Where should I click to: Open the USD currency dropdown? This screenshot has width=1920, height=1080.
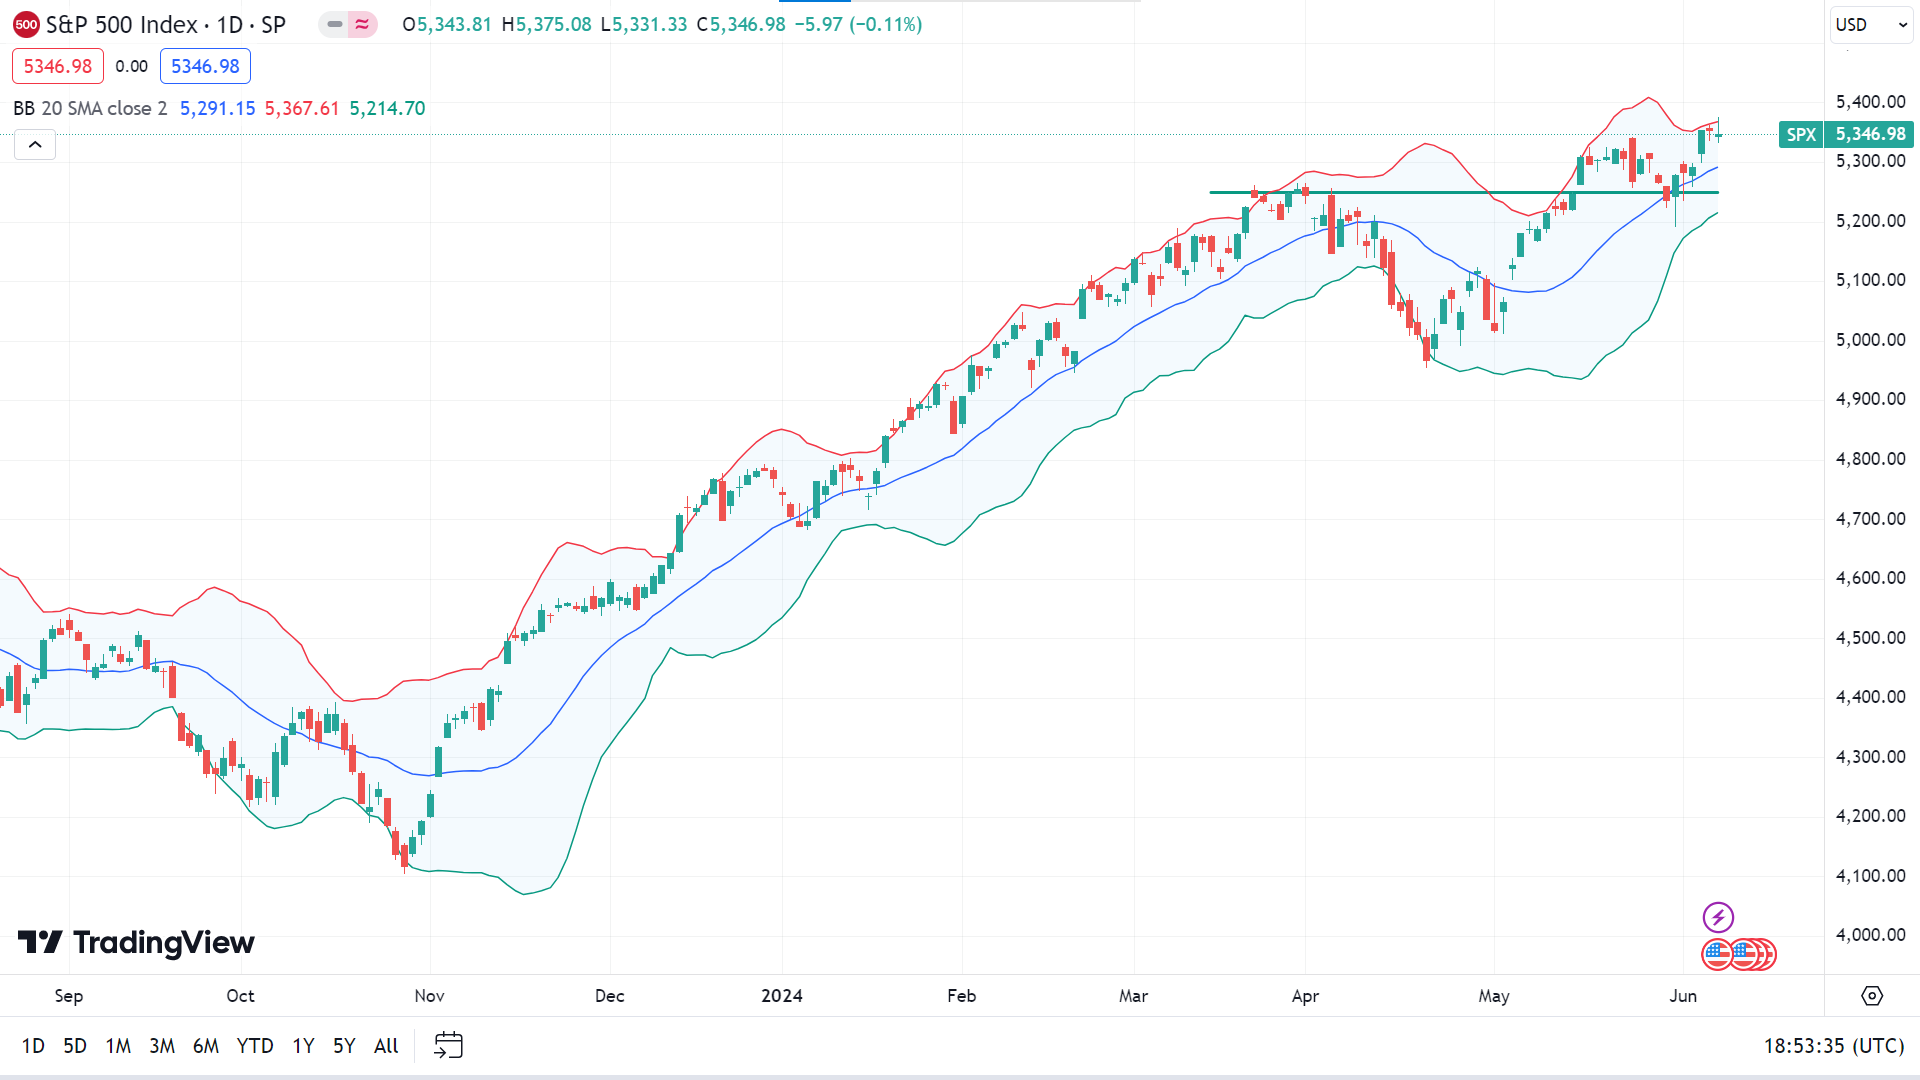pos(1871,25)
